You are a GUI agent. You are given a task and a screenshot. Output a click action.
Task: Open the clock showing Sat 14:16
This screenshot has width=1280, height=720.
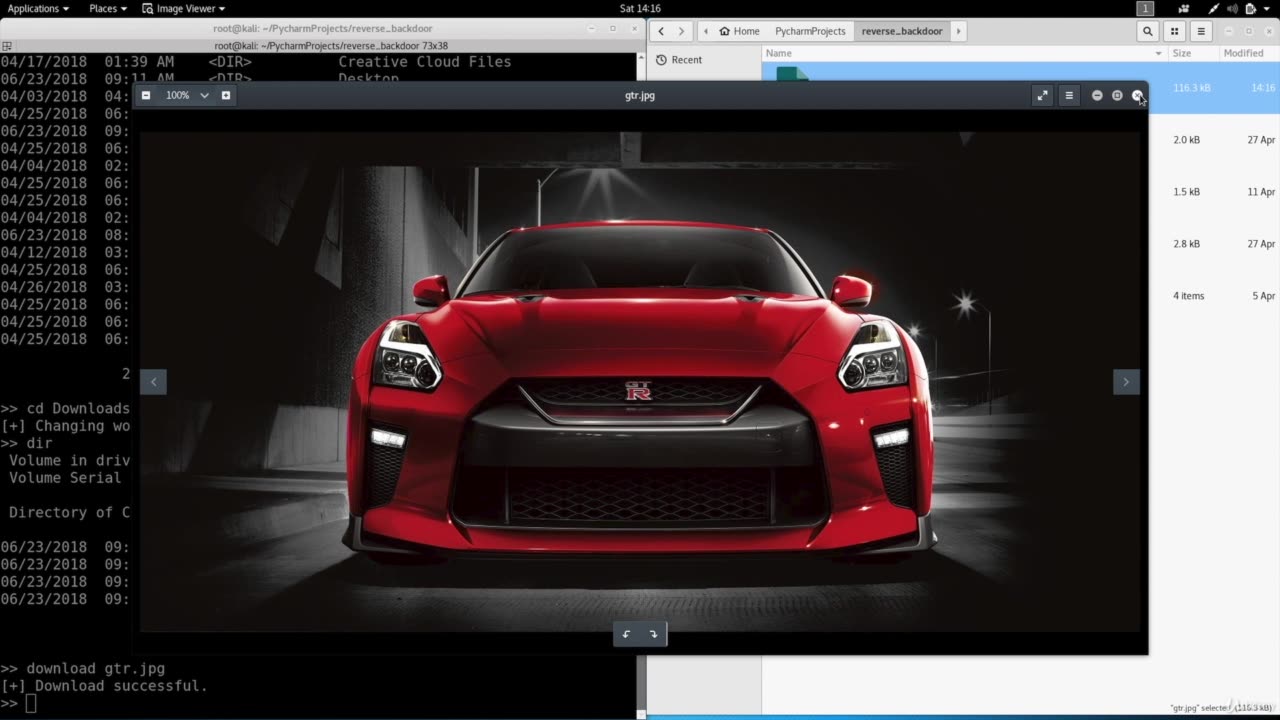pyautogui.click(x=640, y=8)
